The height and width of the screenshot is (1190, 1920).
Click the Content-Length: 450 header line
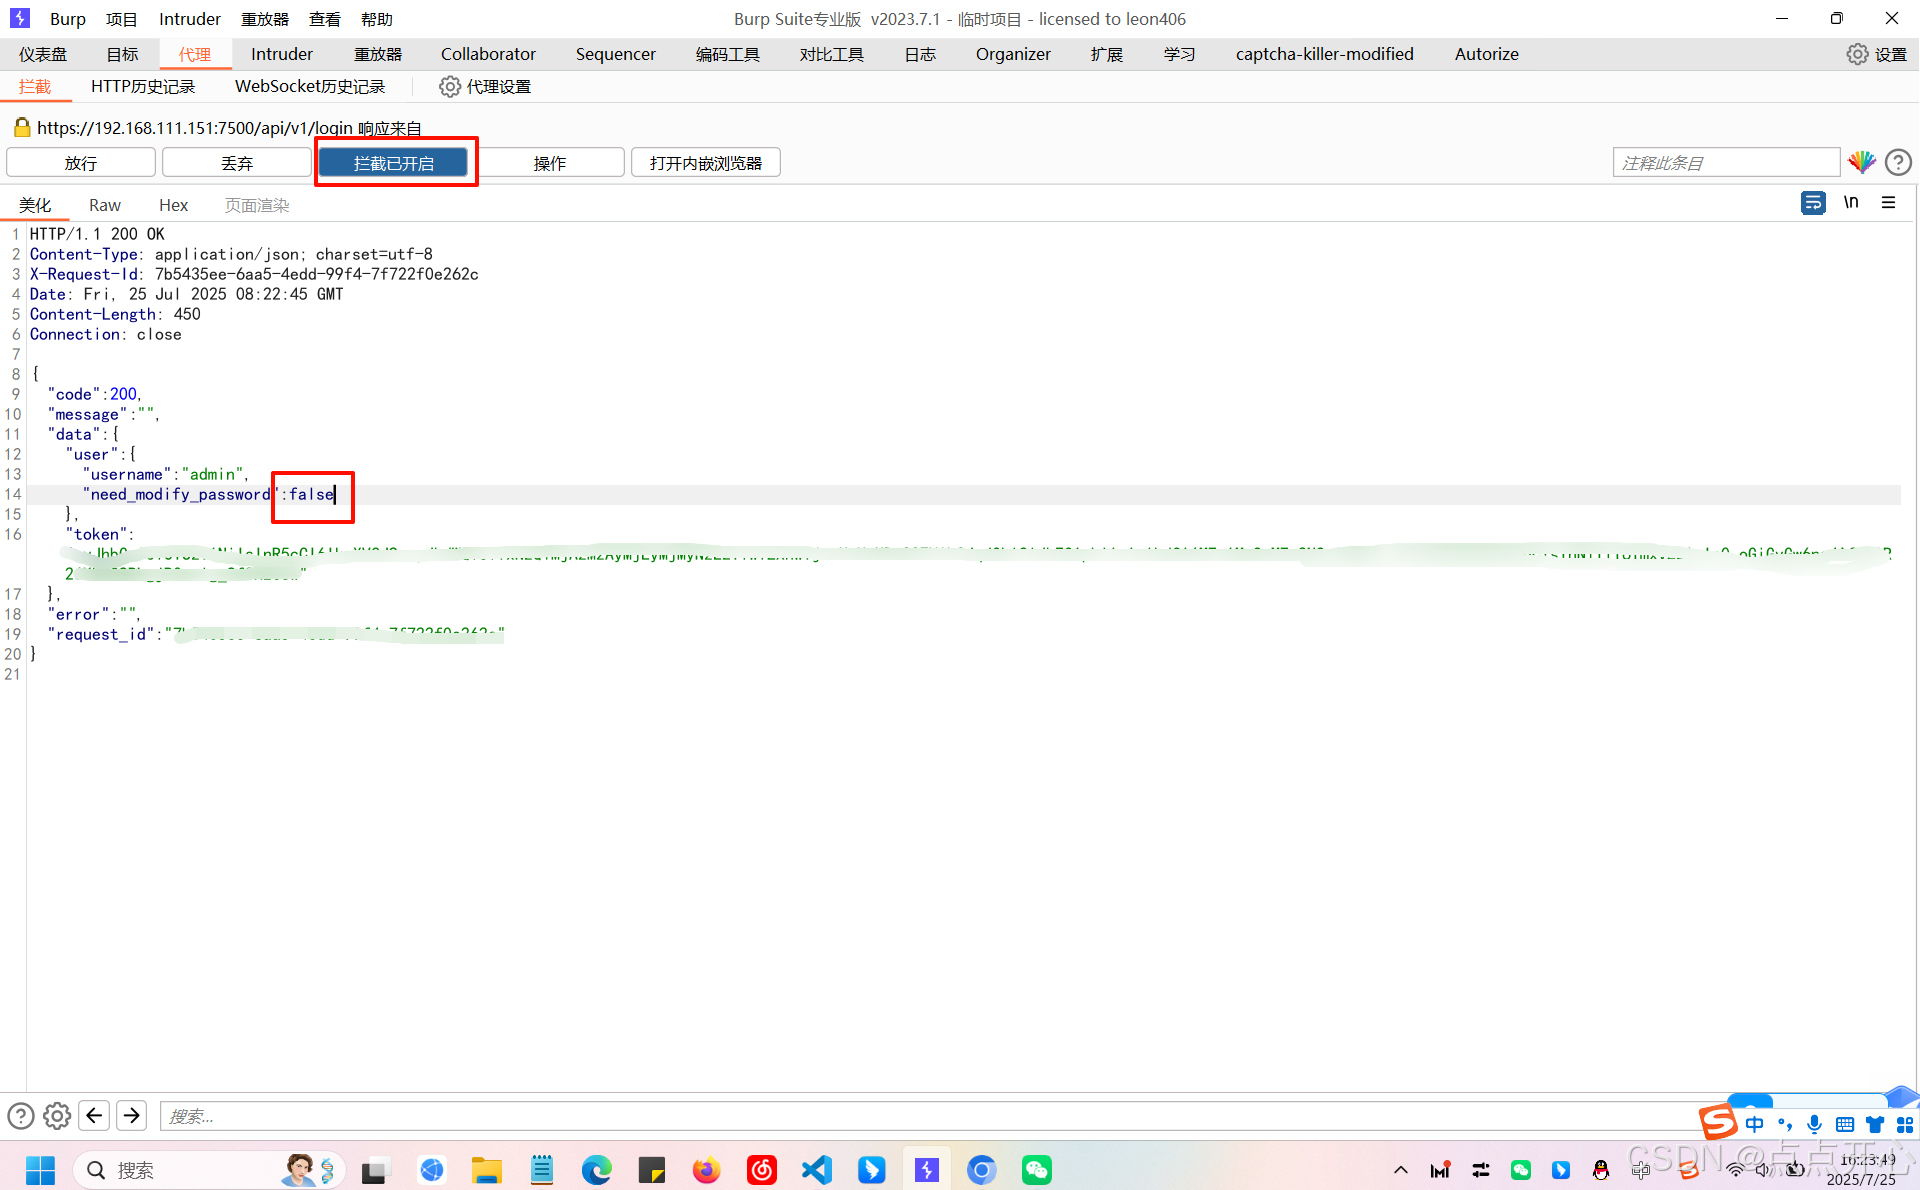[115, 314]
